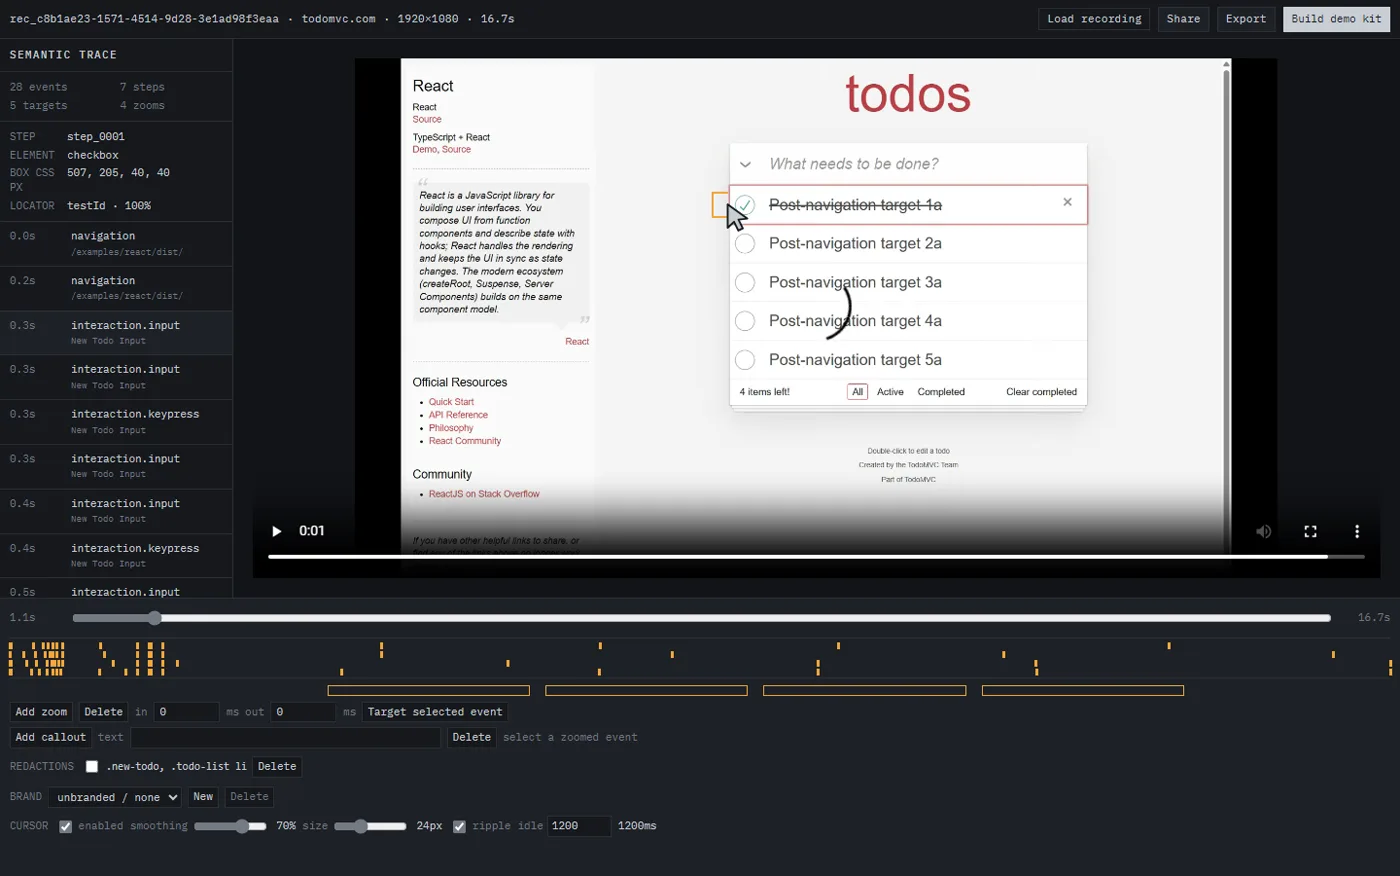This screenshot has height=876, width=1400.
Task: Enter fullscreen on the video player
Action: click(1310, 531)
